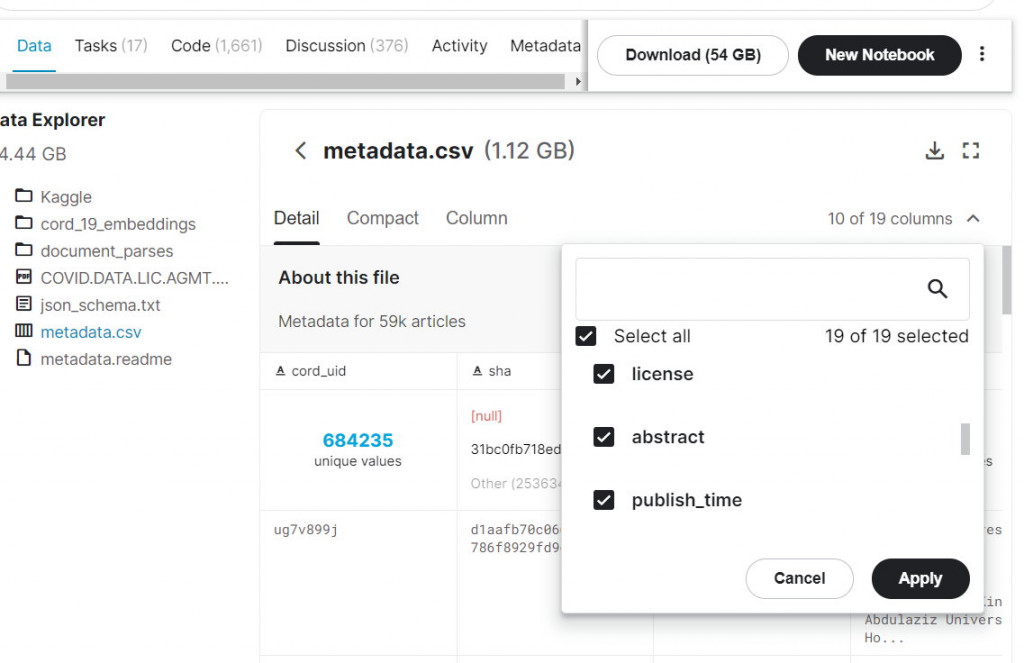Click the fullscreen expand icon

[x=970, y=151]
